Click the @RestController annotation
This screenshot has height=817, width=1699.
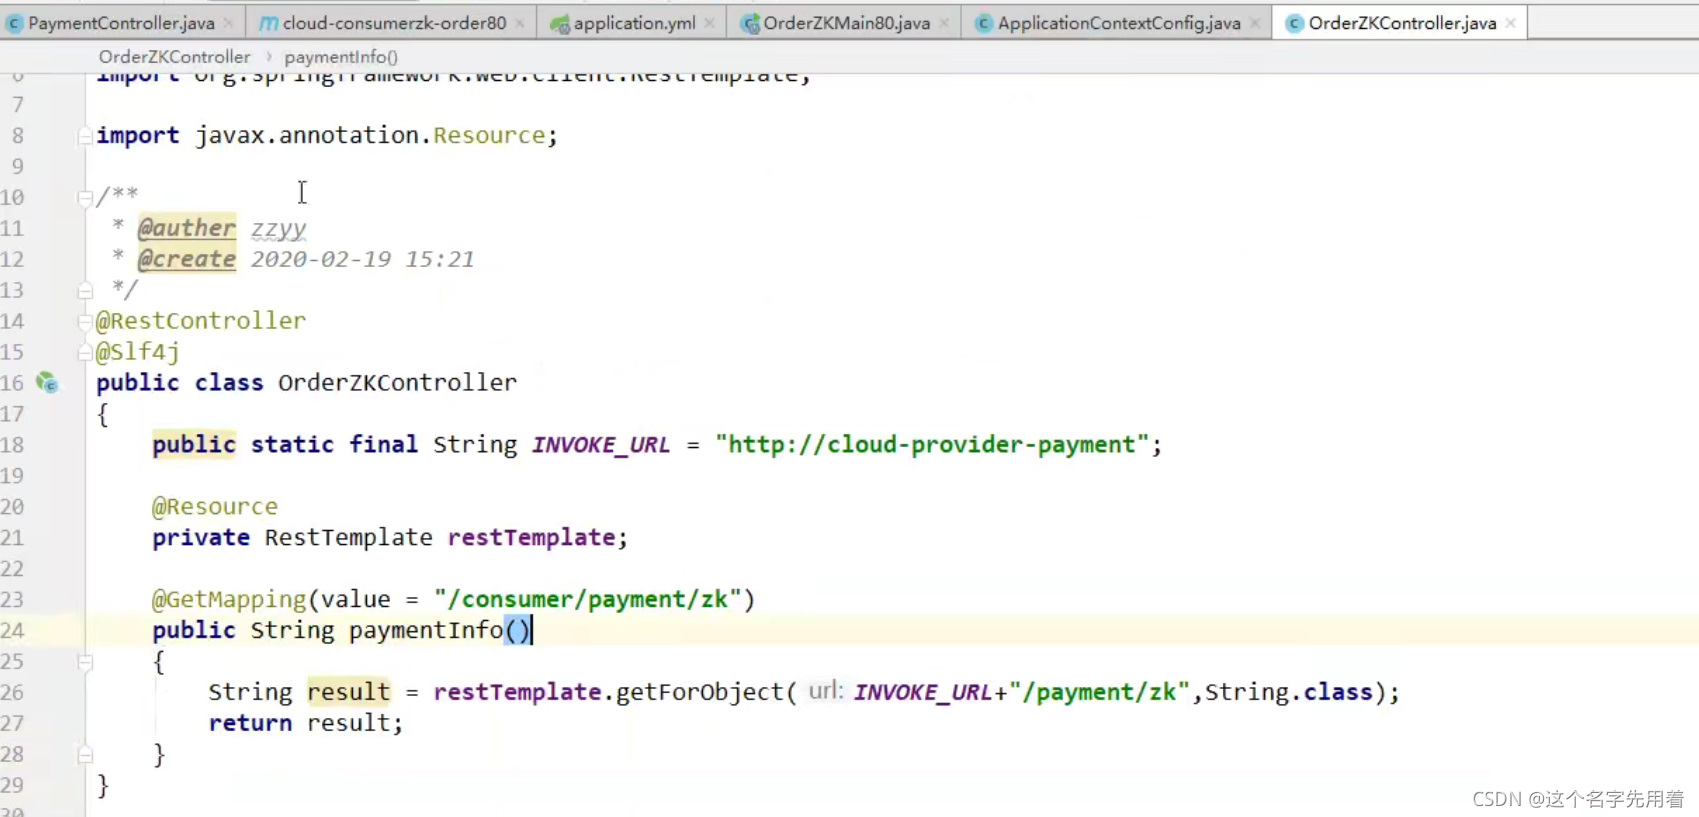[x=201, y=321]
